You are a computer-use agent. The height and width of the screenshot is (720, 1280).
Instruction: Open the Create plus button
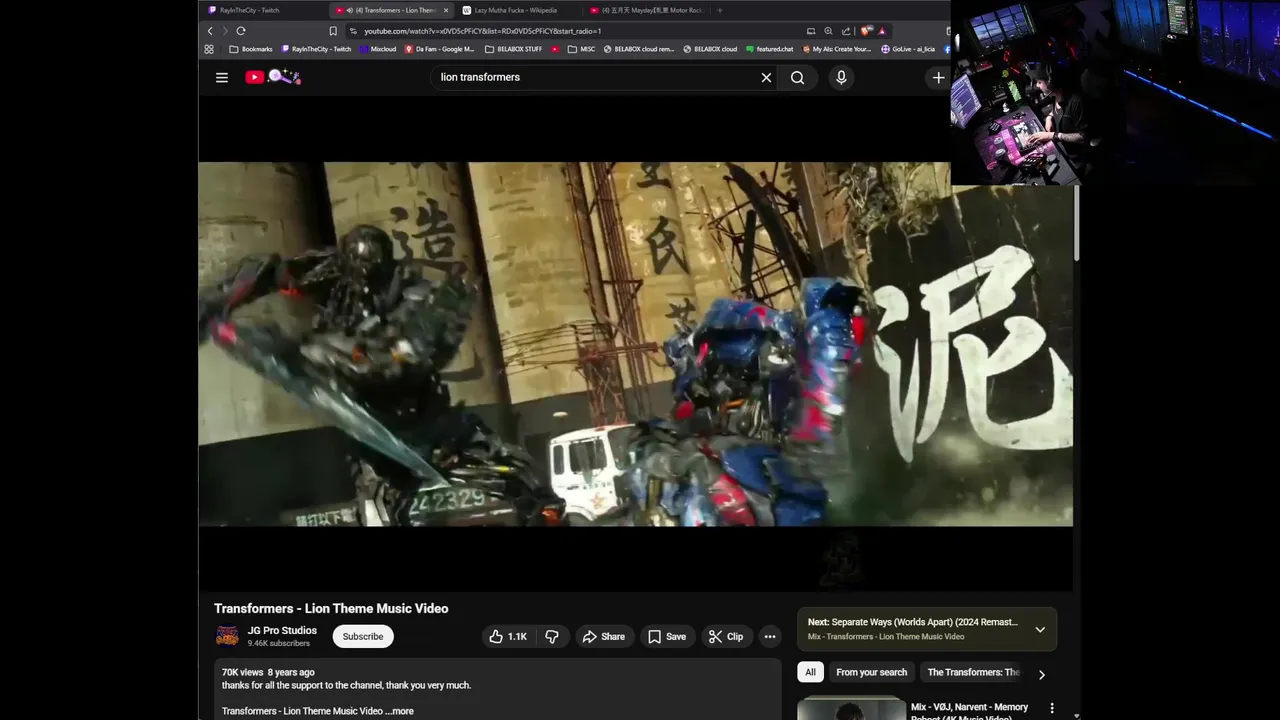click(938, 77)
